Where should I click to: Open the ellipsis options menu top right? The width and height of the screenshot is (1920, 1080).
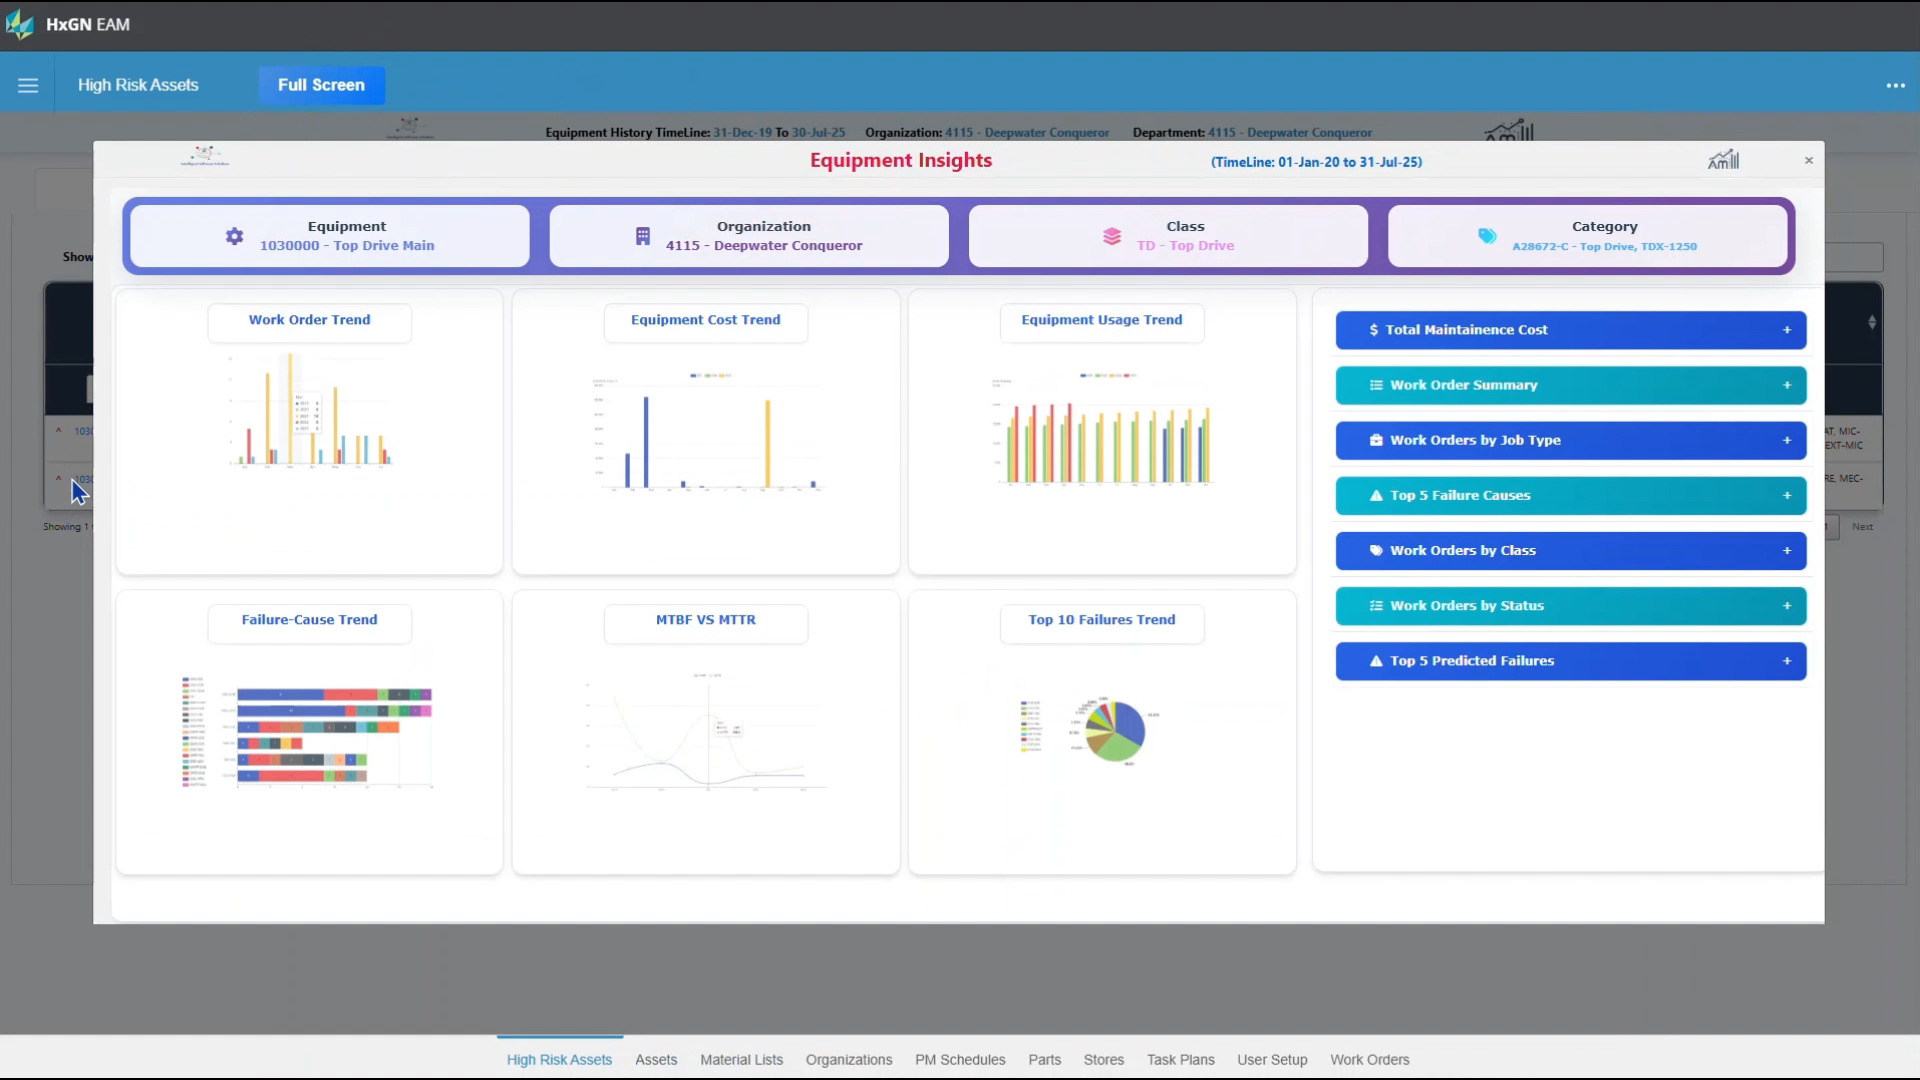1896,85
